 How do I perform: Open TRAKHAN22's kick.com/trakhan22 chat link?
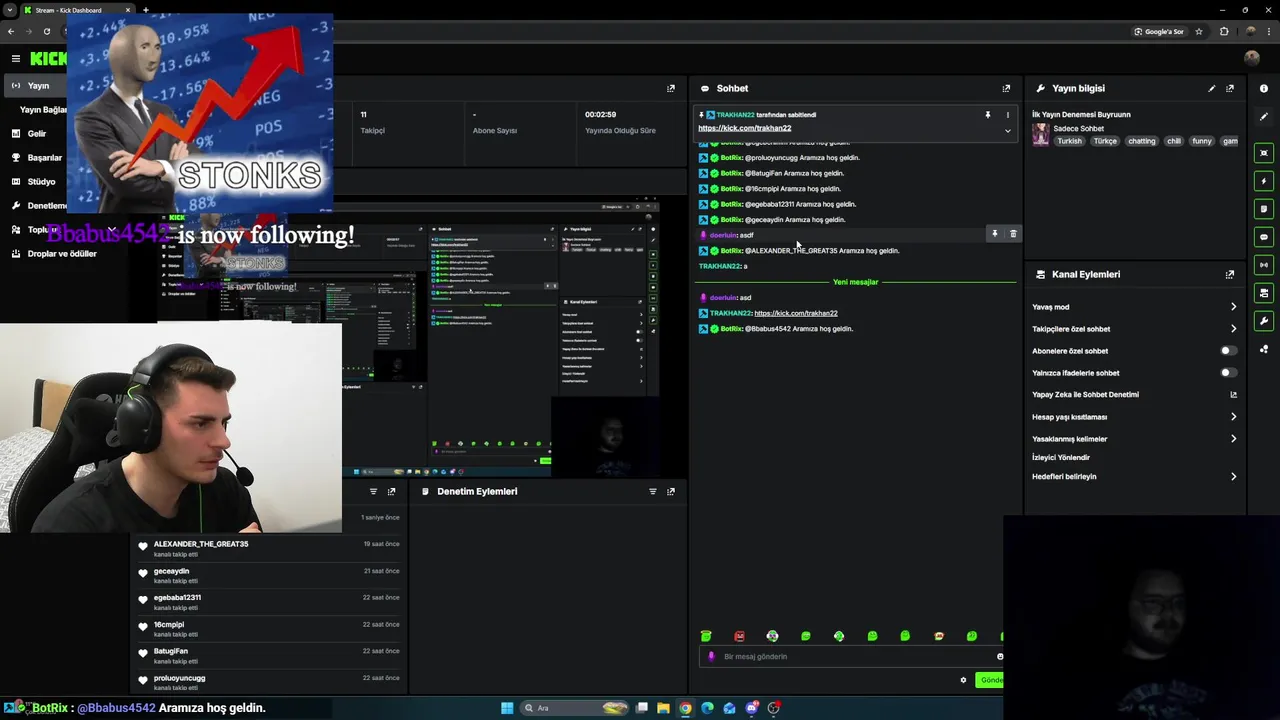(x=796, y=313)
